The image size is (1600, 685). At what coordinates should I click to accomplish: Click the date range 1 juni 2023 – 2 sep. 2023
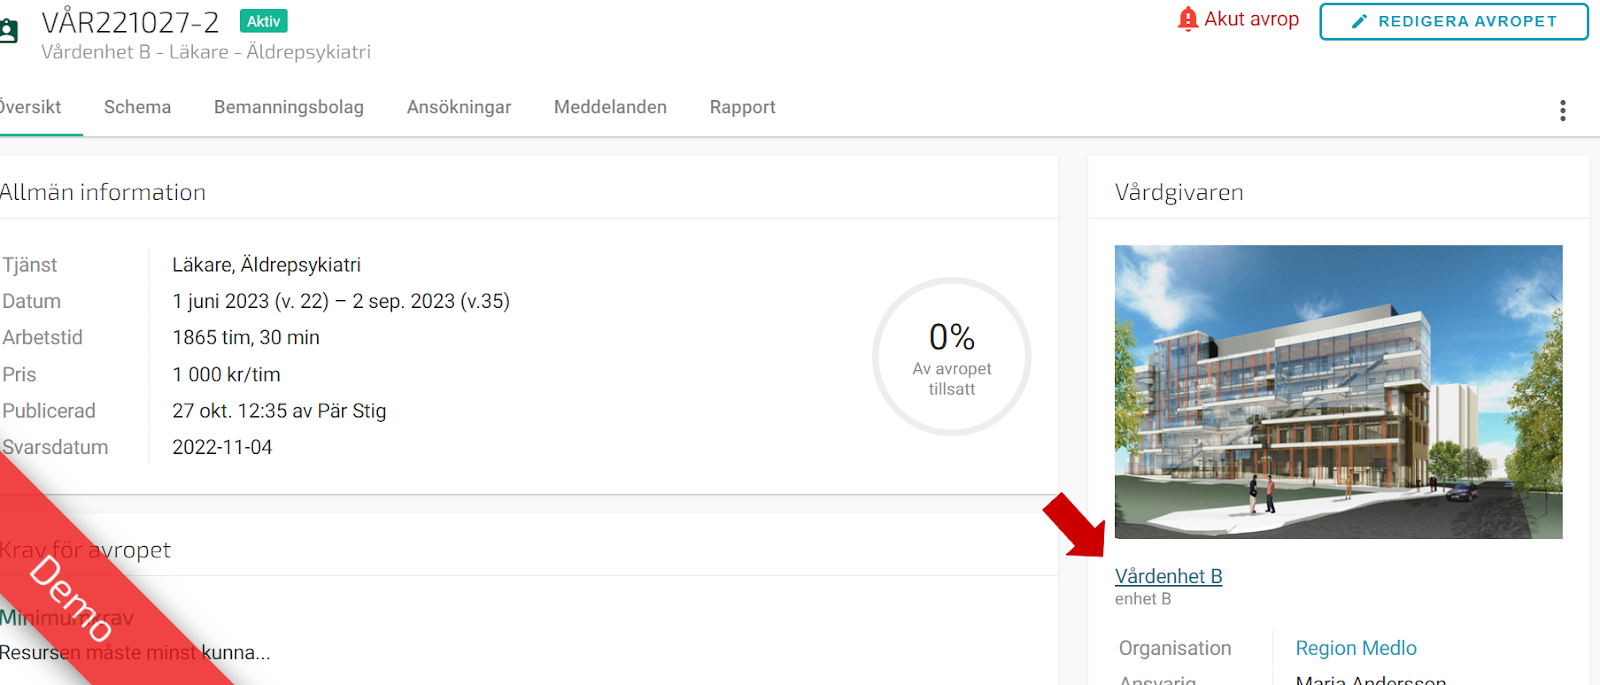pyautogui.click(x=341, y=301)
